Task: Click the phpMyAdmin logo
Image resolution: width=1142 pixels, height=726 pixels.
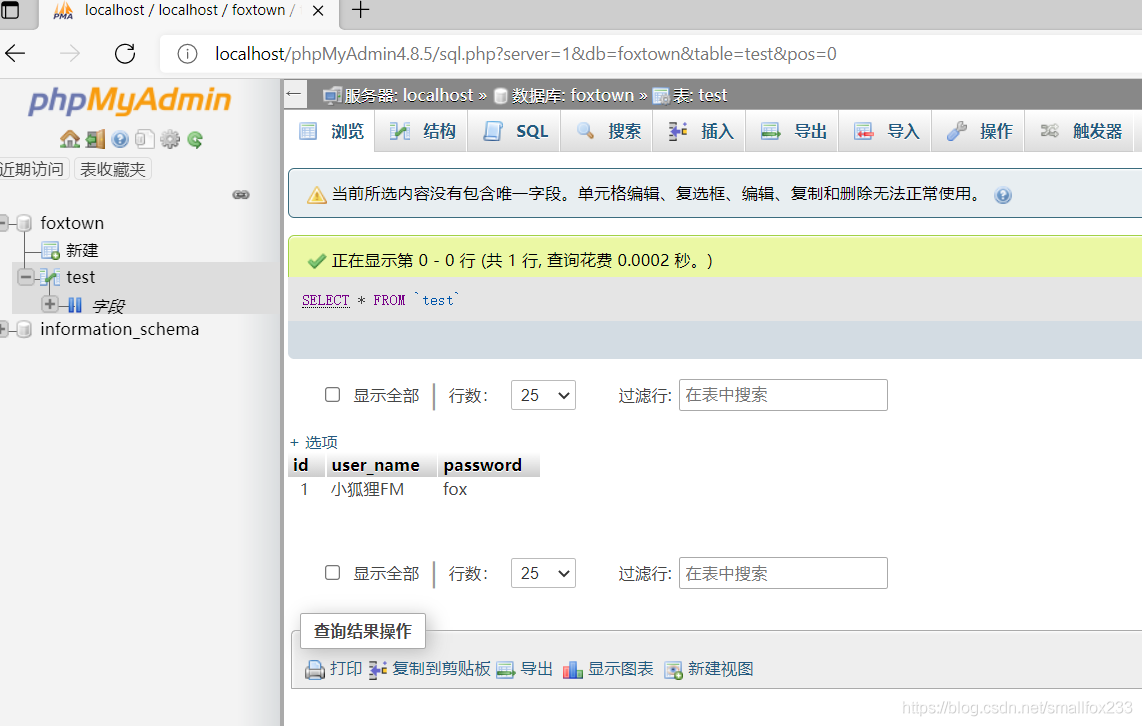Action: [x=130, y=100]
